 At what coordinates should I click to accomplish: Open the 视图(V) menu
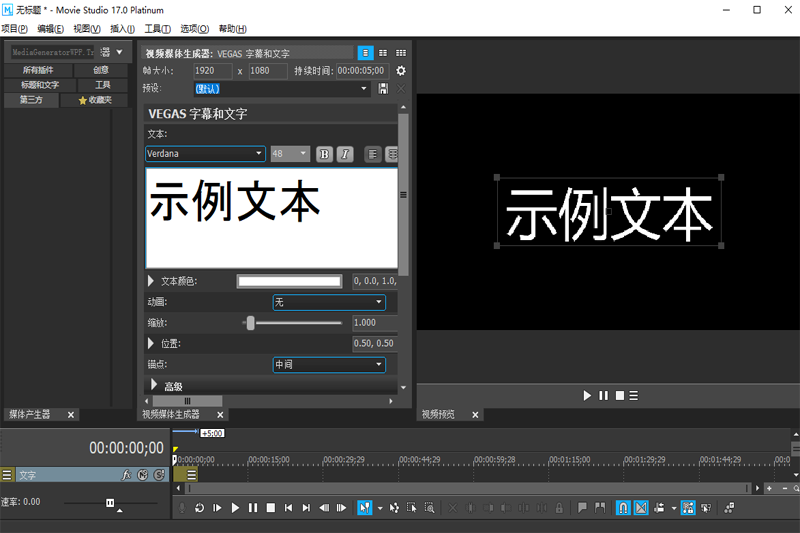click(87, 29)
